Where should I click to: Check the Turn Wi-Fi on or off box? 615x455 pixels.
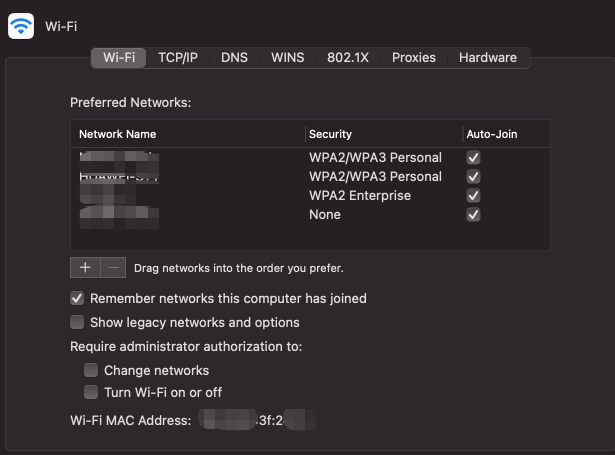pos(91,392)
